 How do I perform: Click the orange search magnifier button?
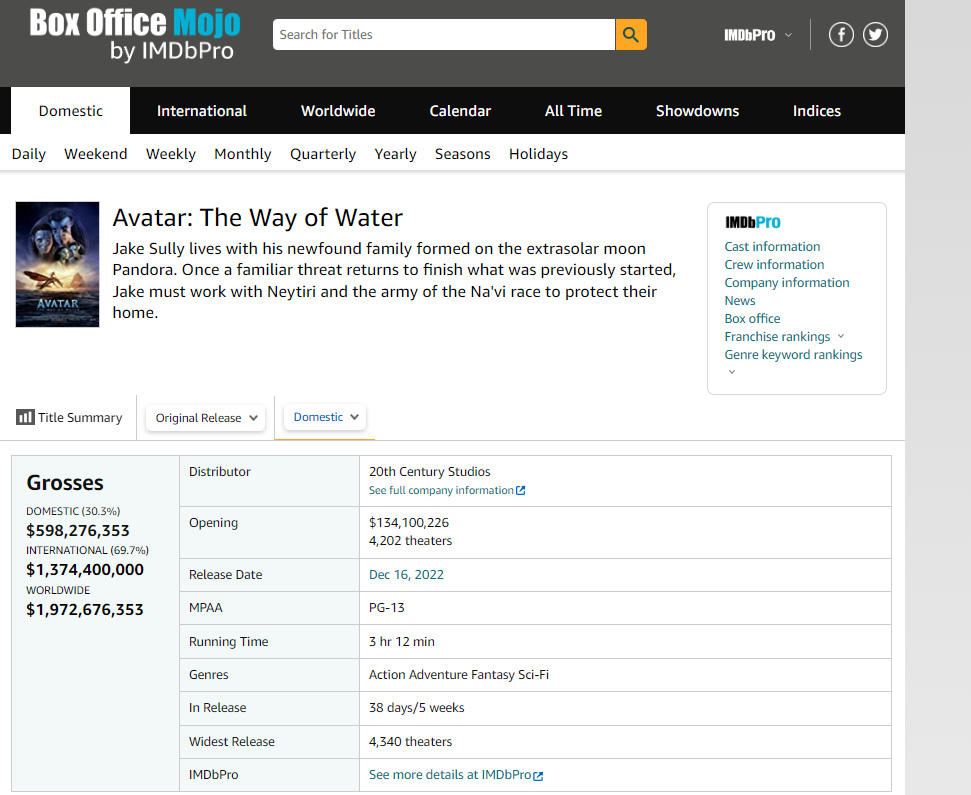click(630, 35)
